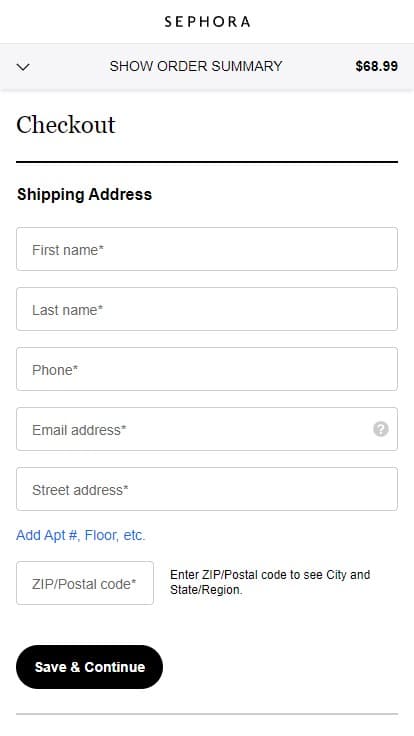Focus the ZIP/Postal code field
This screenshot has width=414, height=736.
[x=85, y=583]
